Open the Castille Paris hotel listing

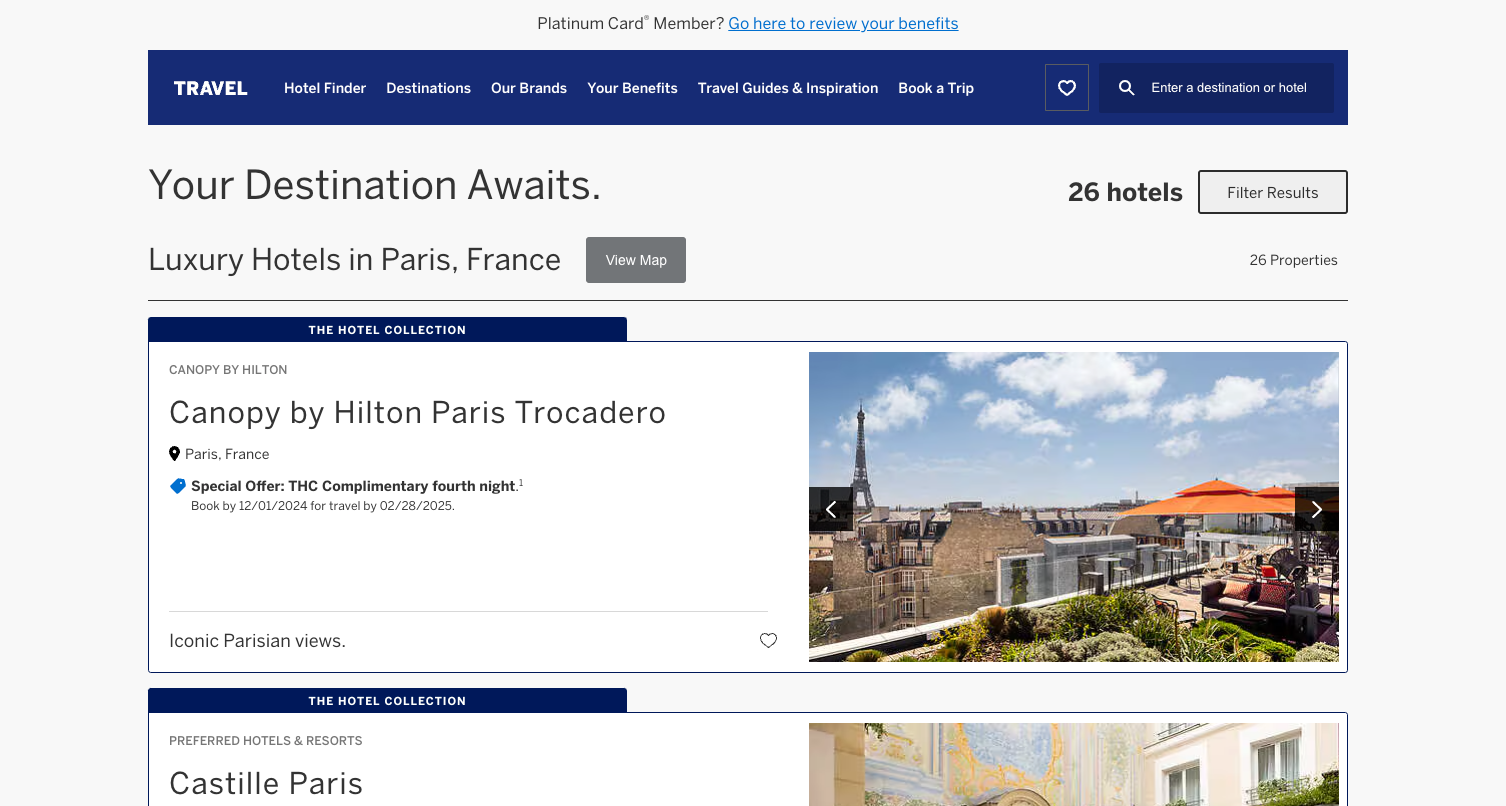[266, 783]
